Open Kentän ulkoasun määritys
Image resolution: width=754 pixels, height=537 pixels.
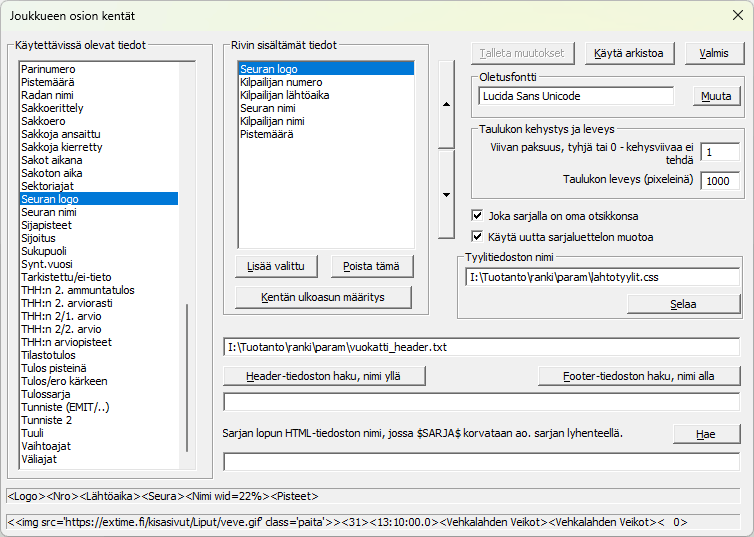tap(324, 297)
